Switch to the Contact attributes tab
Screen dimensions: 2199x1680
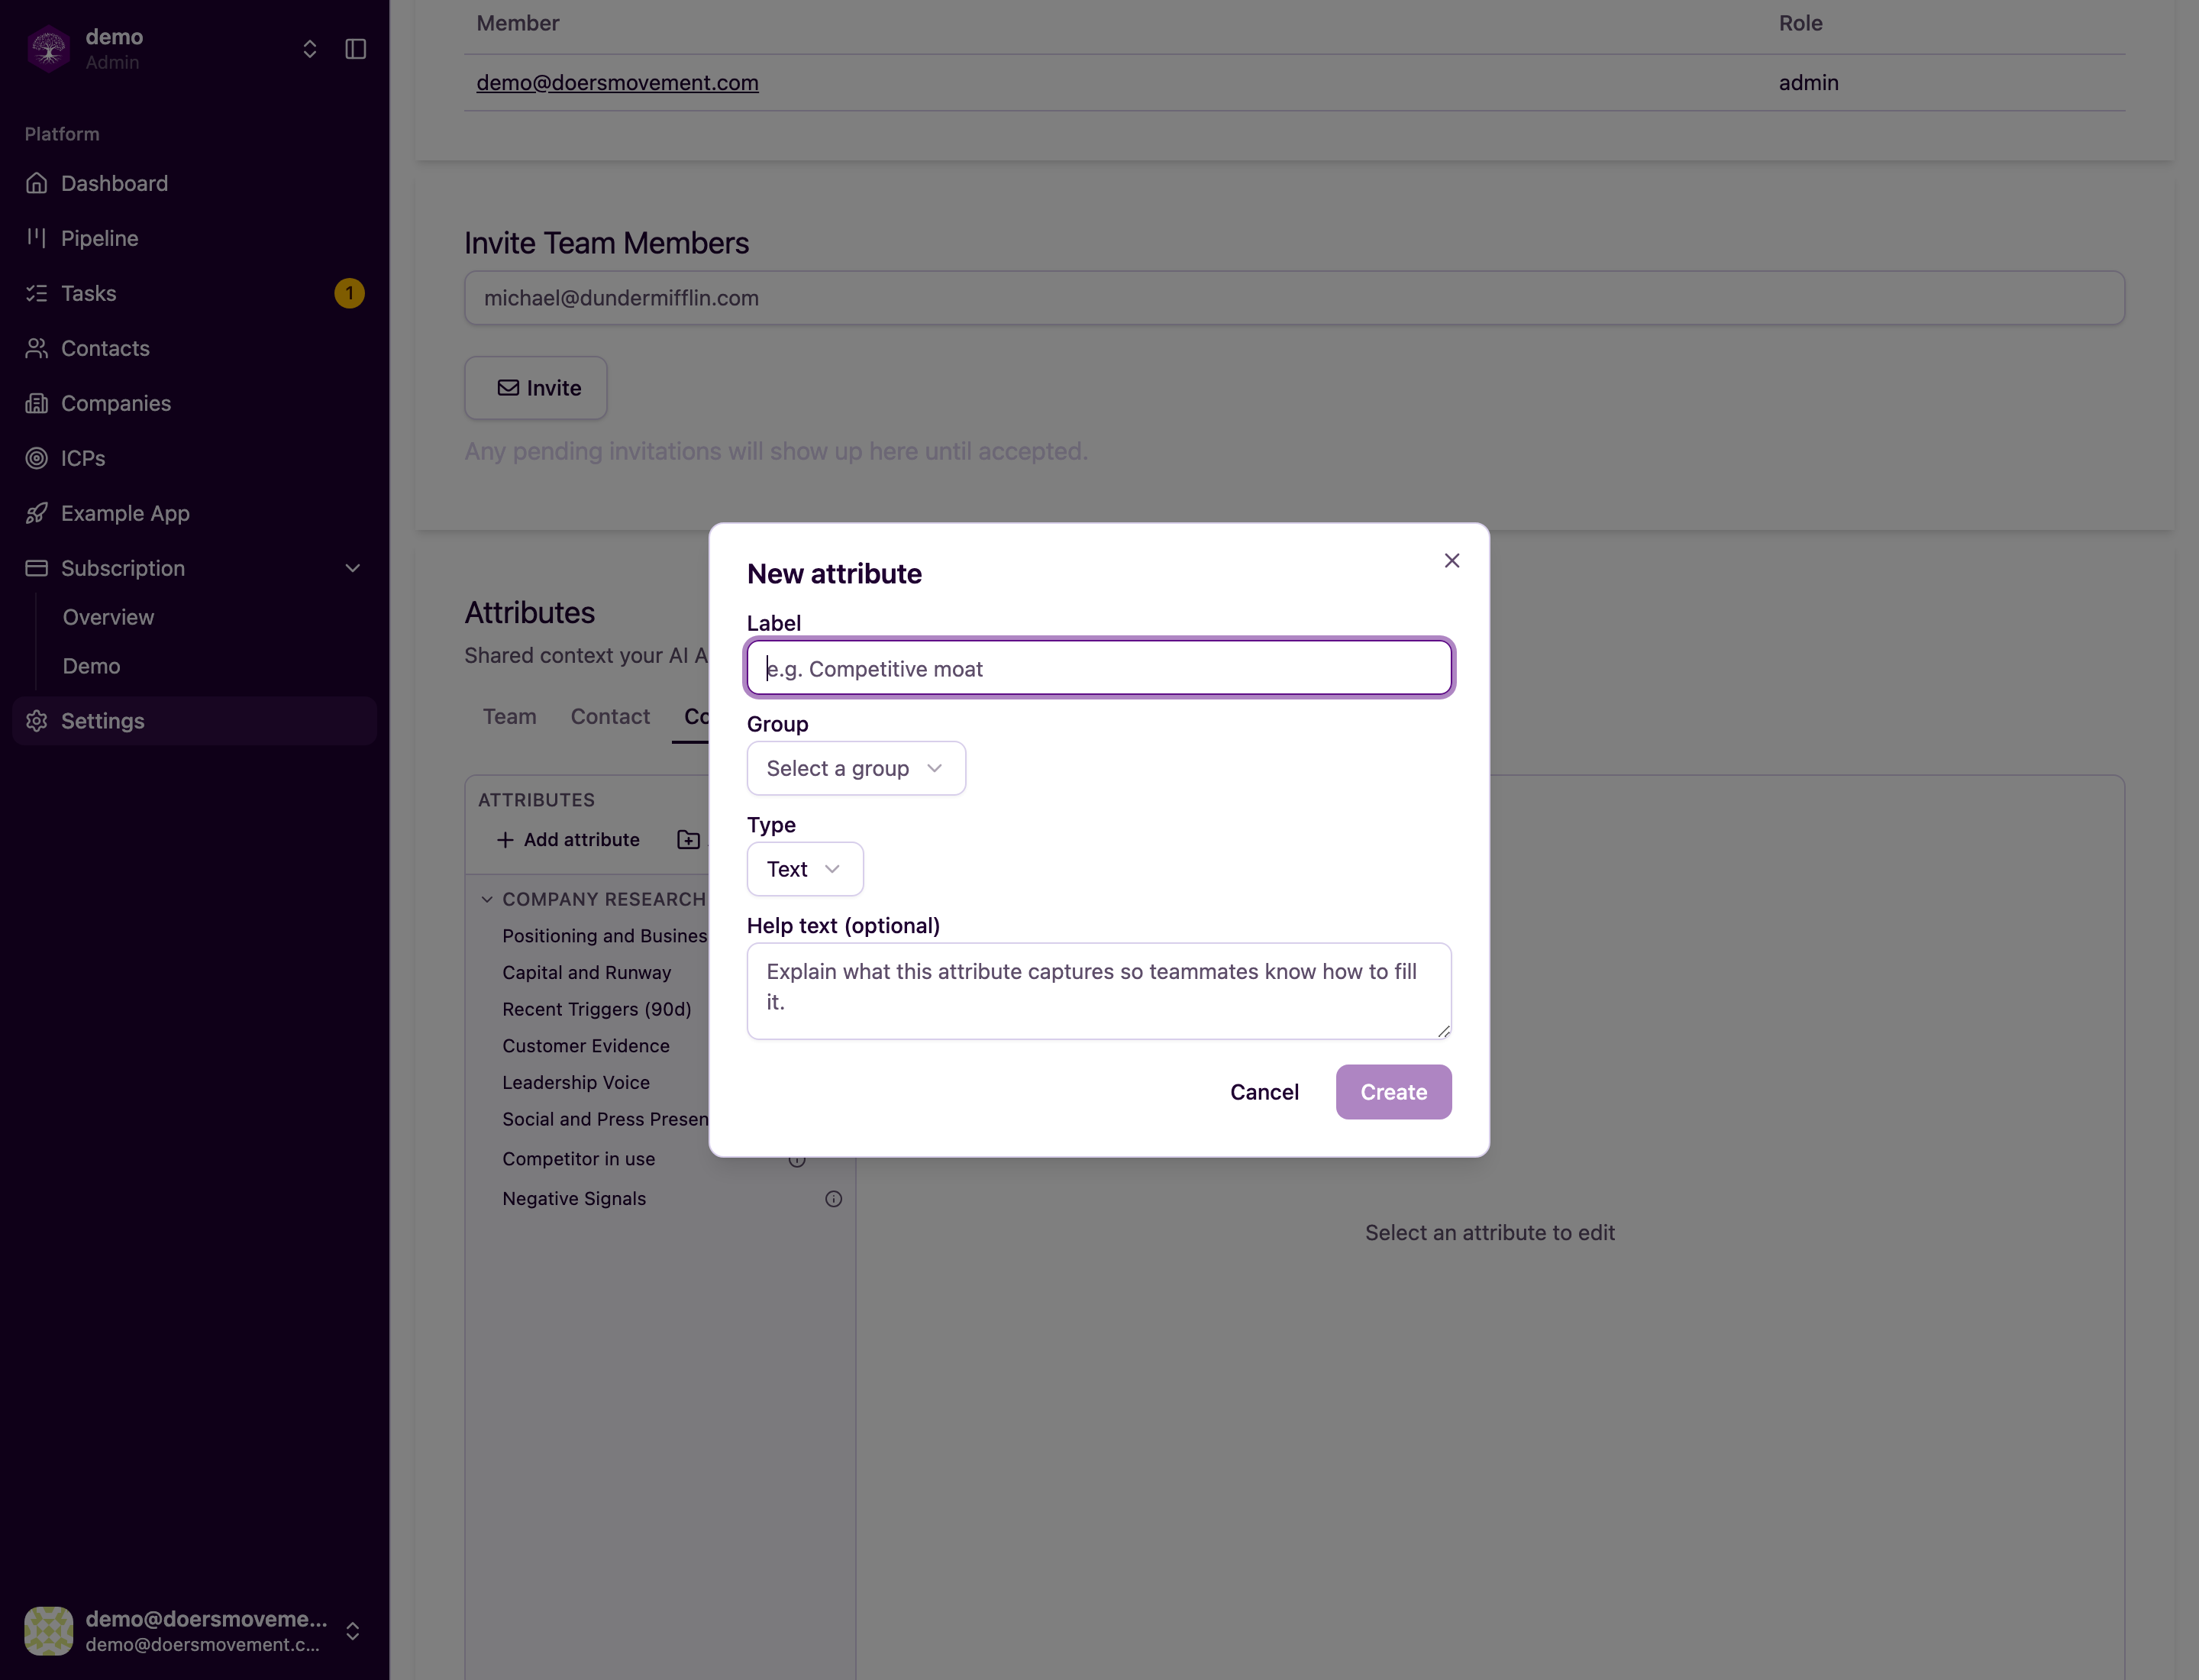coord(610,716)
